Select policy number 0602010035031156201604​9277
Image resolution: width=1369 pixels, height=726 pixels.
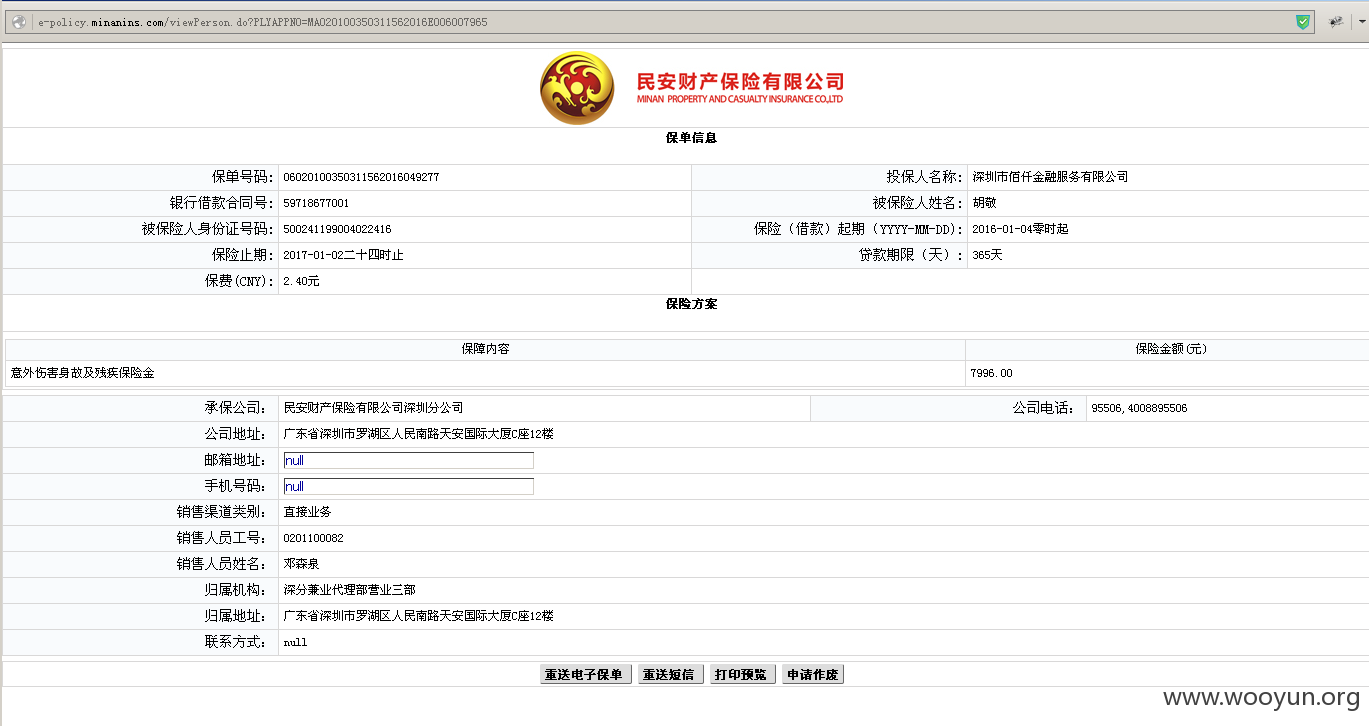point(361,177)
